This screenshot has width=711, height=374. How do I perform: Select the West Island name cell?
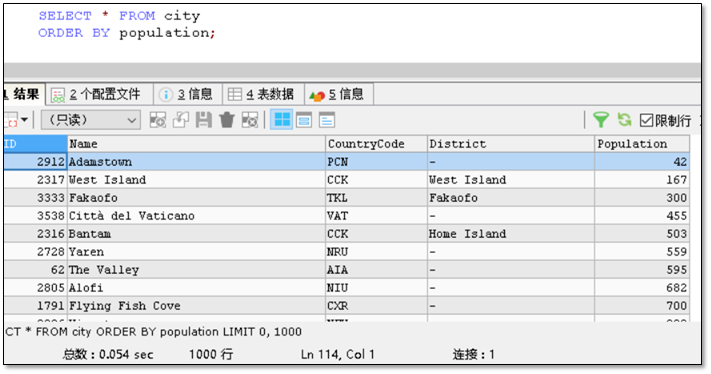(196, 180)
